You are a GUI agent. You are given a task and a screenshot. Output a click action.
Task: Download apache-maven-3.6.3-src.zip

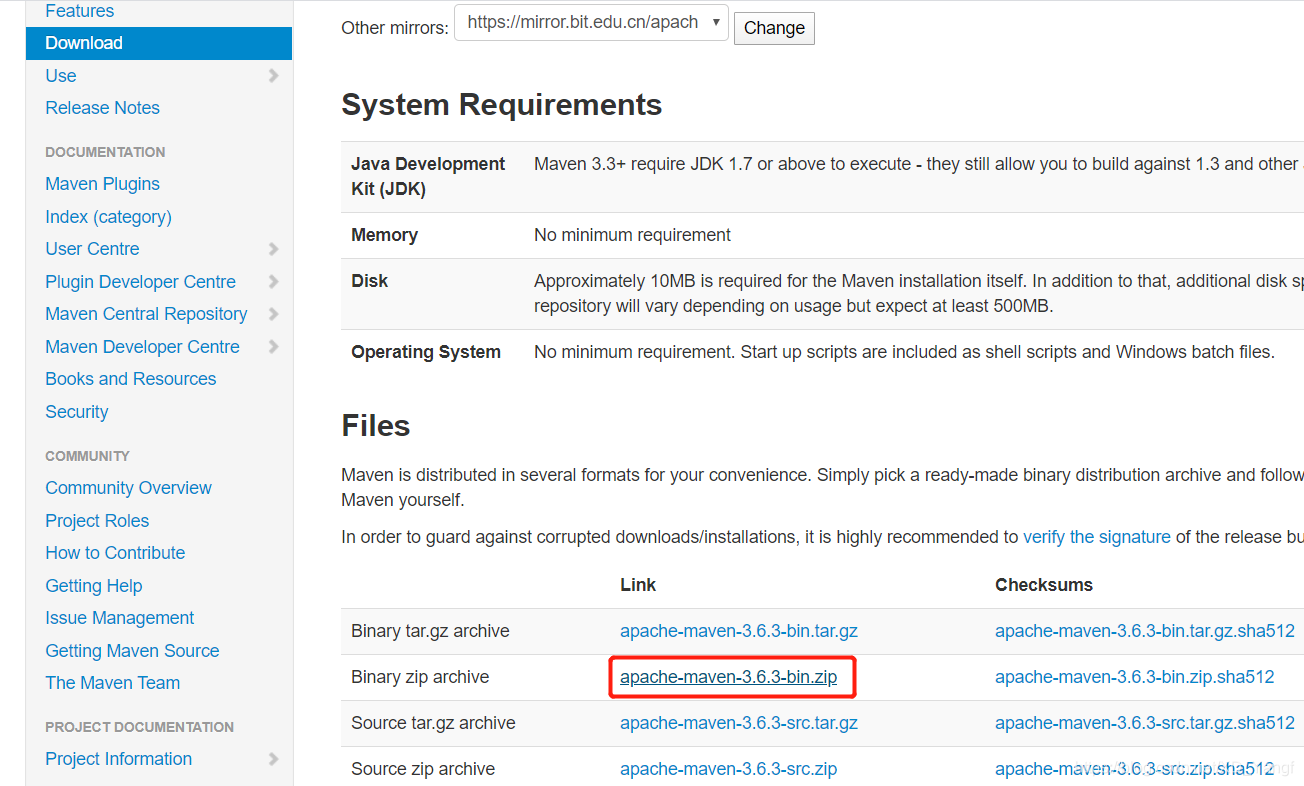pos(729,769)
